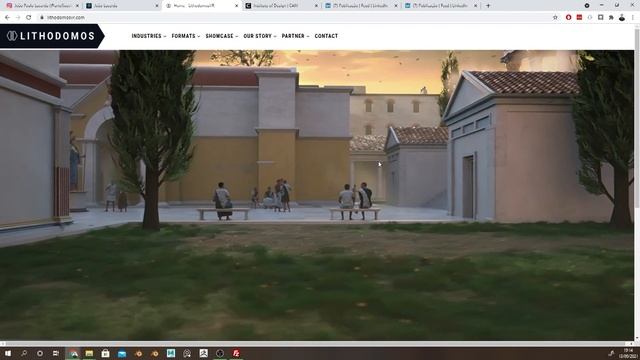The height and width of the screenshot is (360, 640).
Task: Open the CONTACT page link
Action: point(326,36)
